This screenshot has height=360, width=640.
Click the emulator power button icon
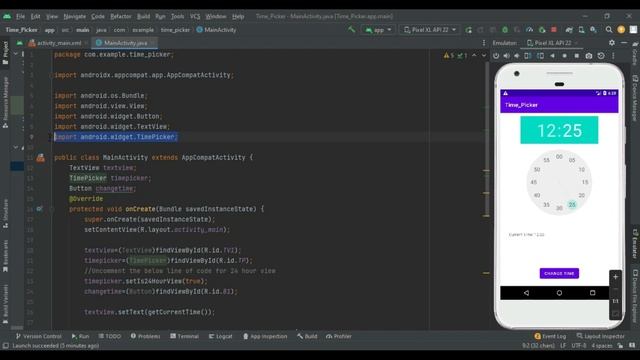496,56
